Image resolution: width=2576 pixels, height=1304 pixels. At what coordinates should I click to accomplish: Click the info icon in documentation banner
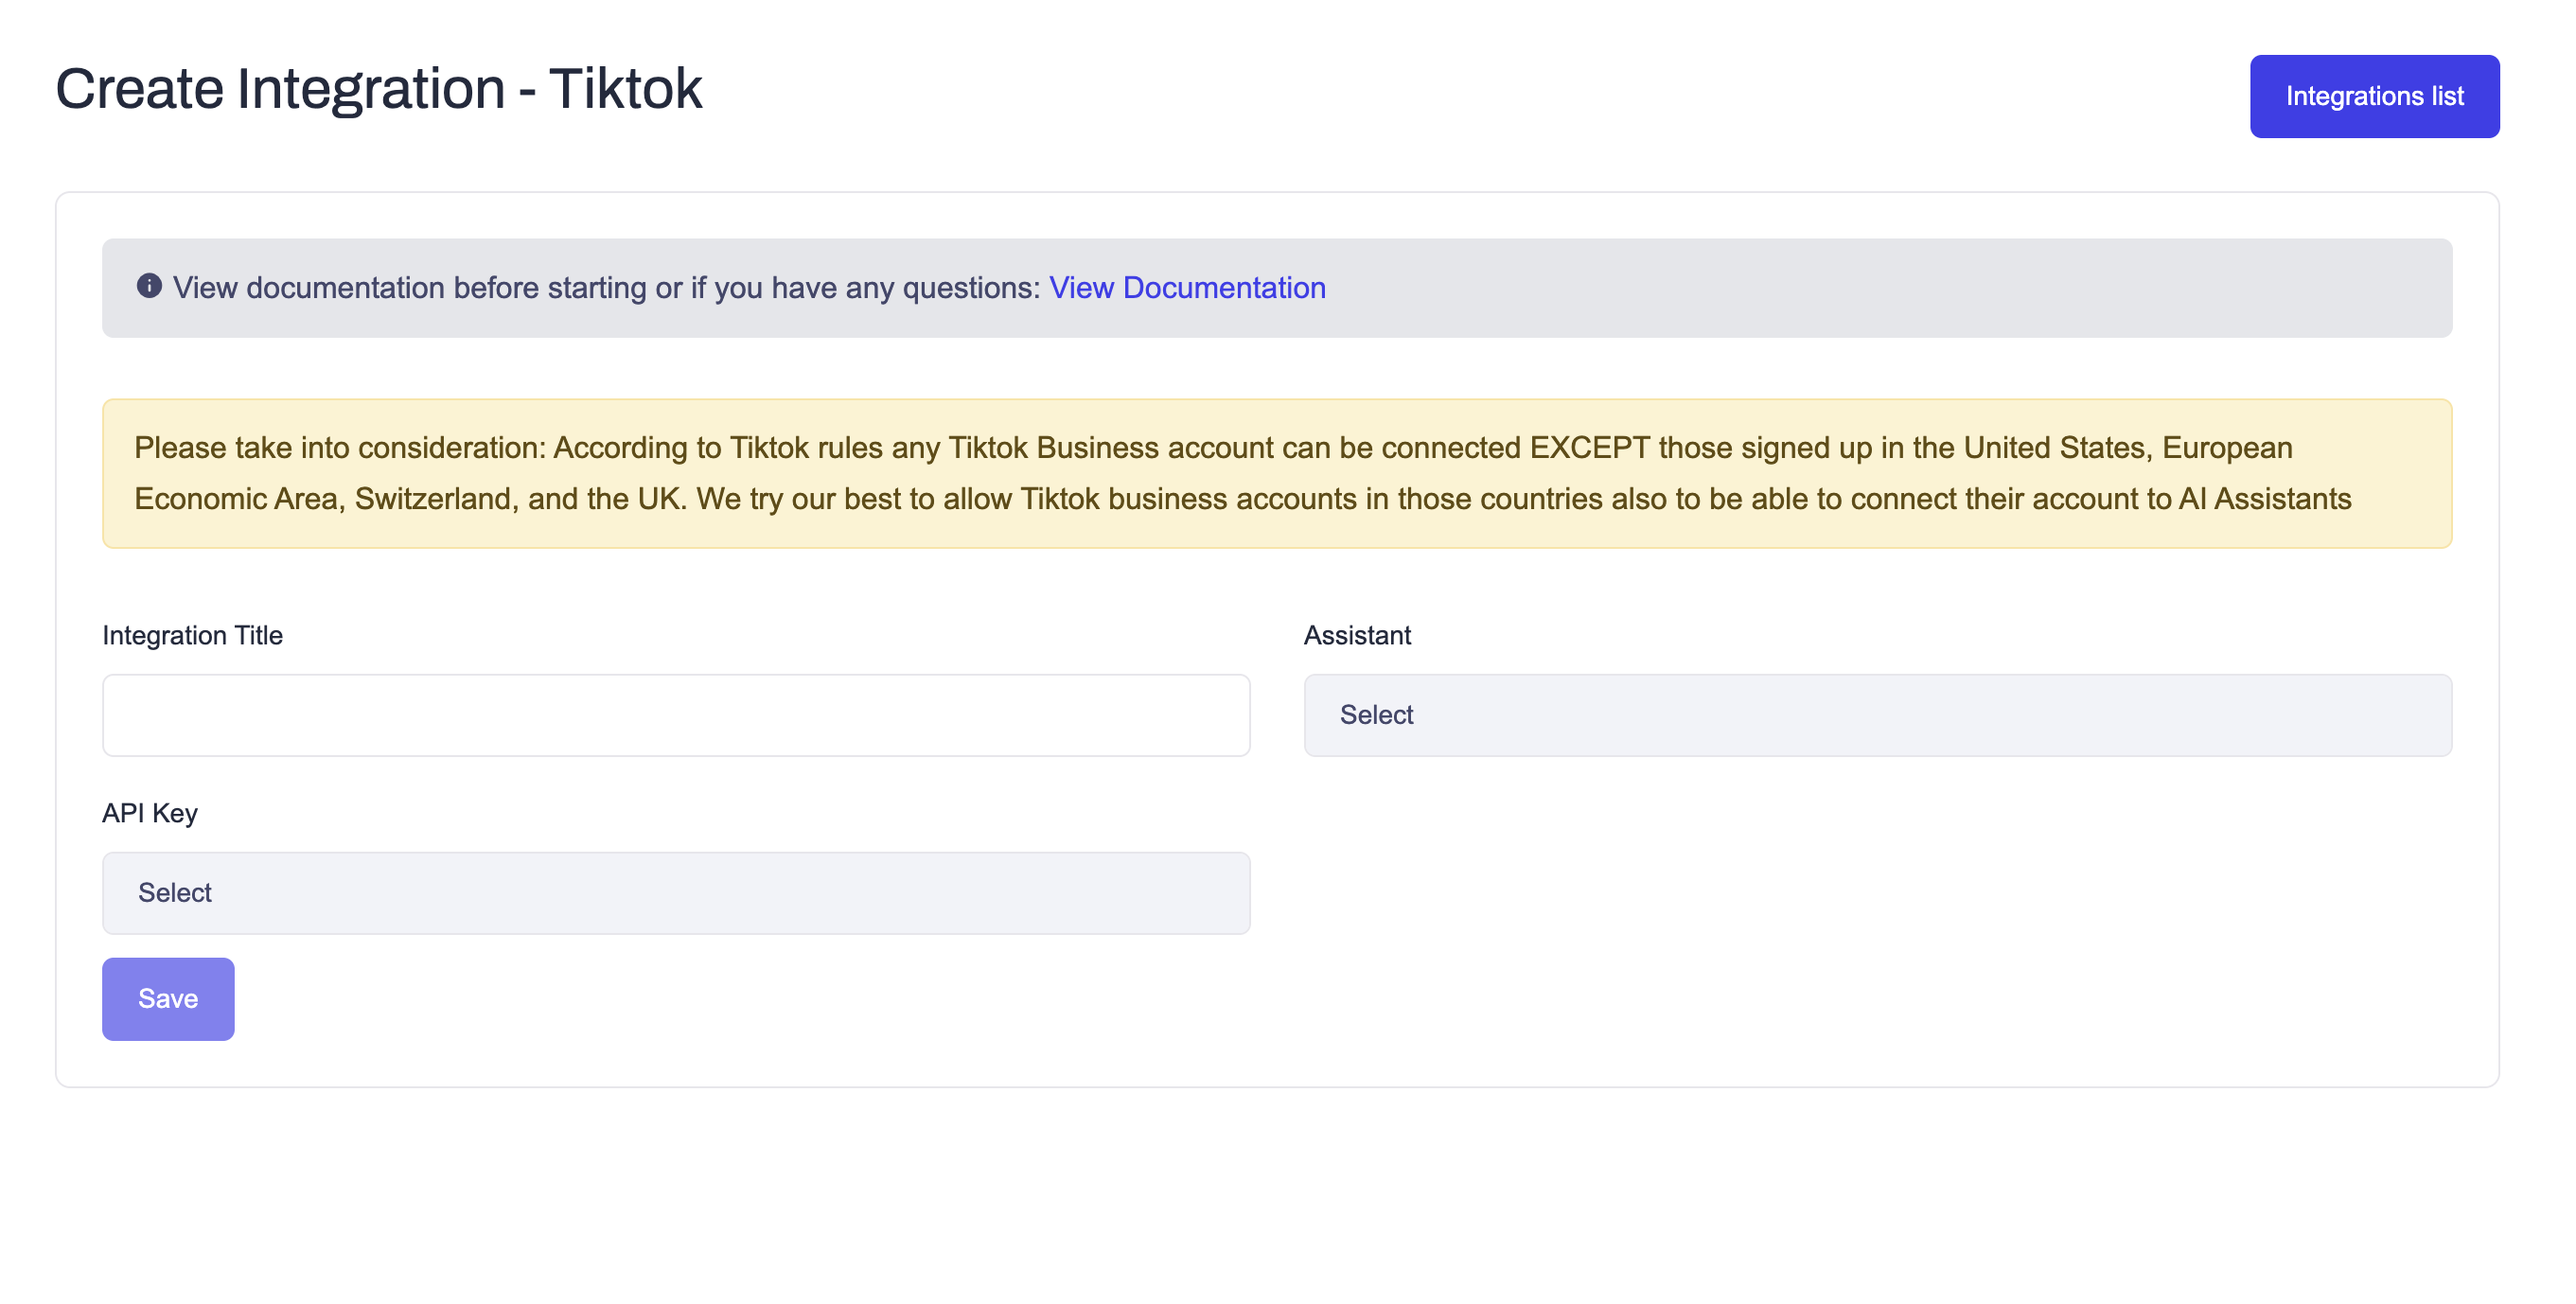click(149, 286)
